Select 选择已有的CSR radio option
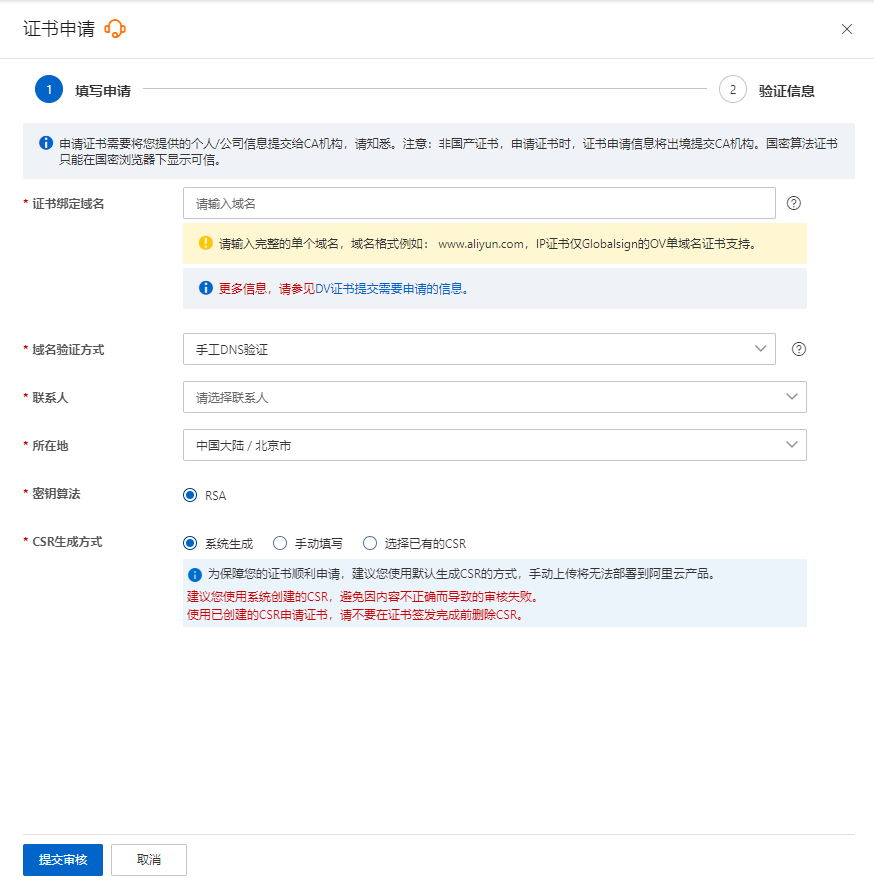Screen dimensions: 874x884 point(370,543)
